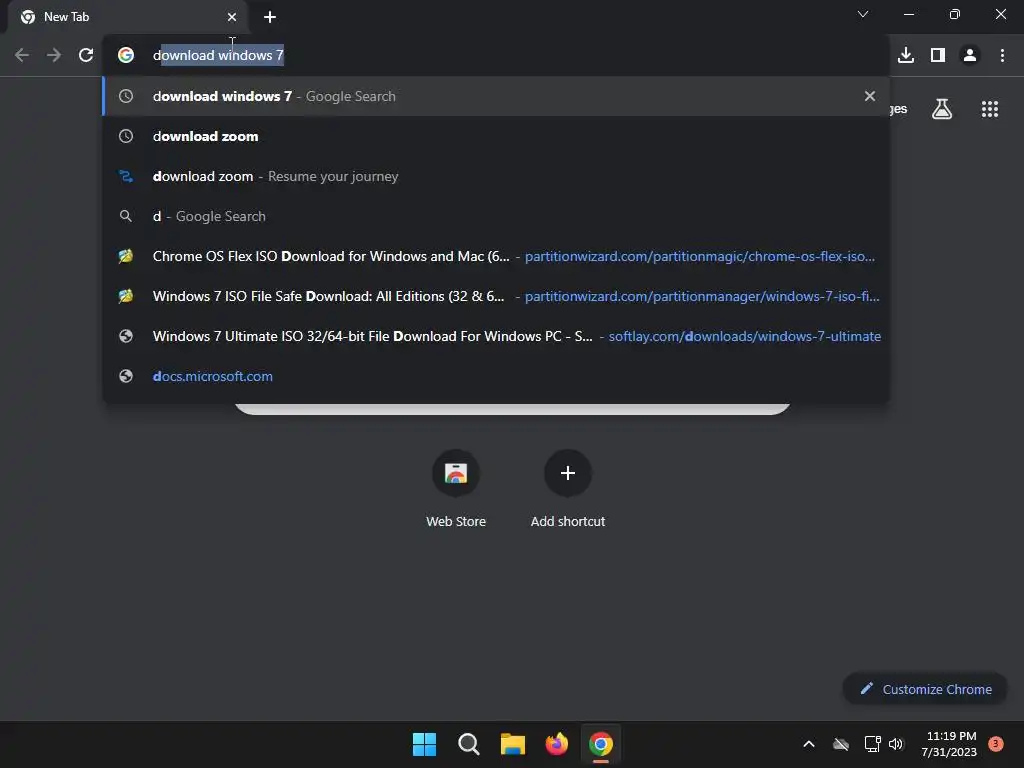Choose the 'download zoom' history suggestion
The height and width of the screenshot is (768, 1024).
tap(496, 136)
